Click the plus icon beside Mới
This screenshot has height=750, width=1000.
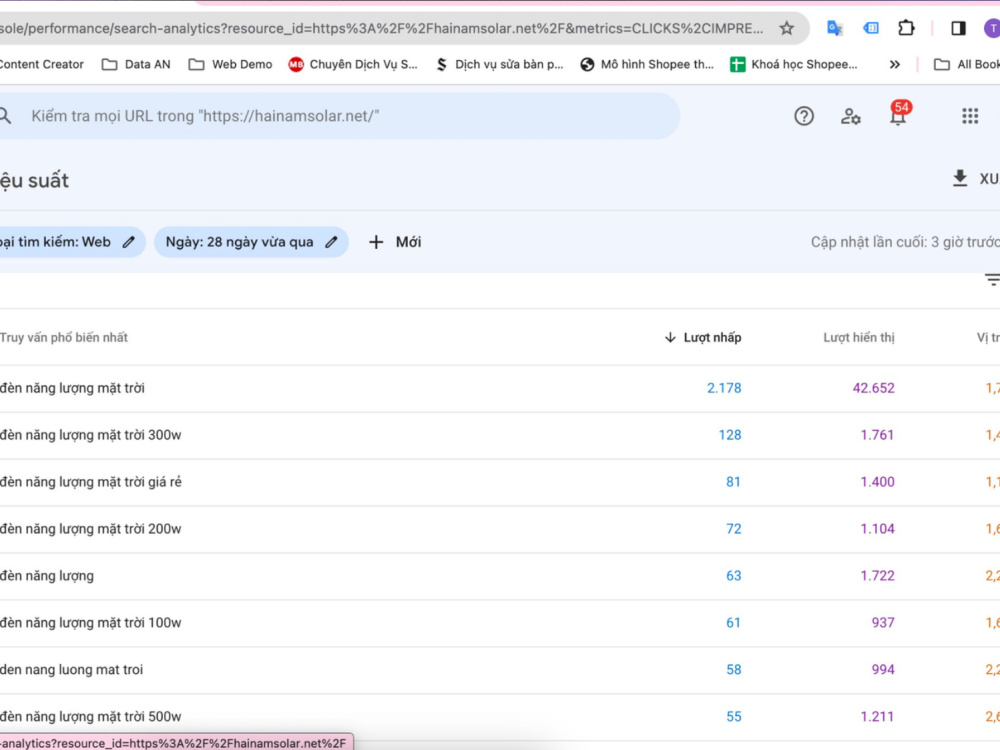click(x=376, y=242)
